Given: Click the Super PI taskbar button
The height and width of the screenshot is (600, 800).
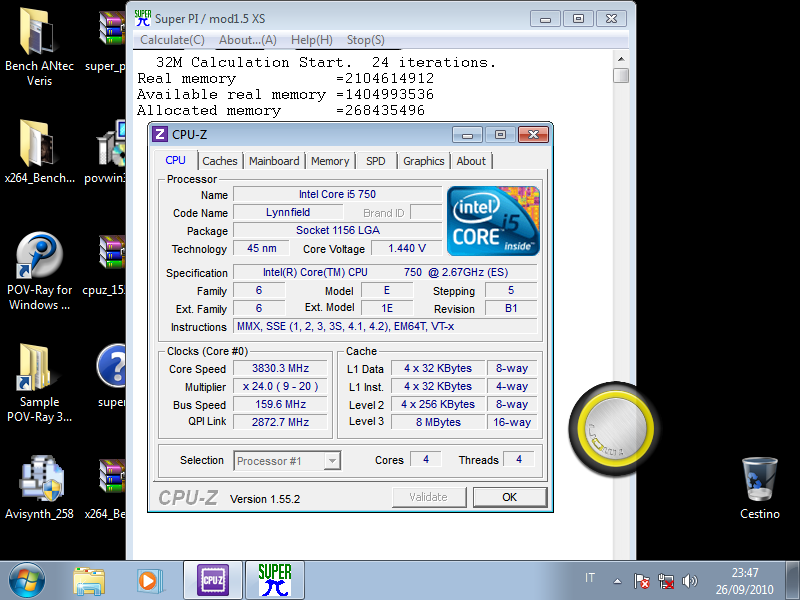Looking at the screenshot, I should pos(274,580).
